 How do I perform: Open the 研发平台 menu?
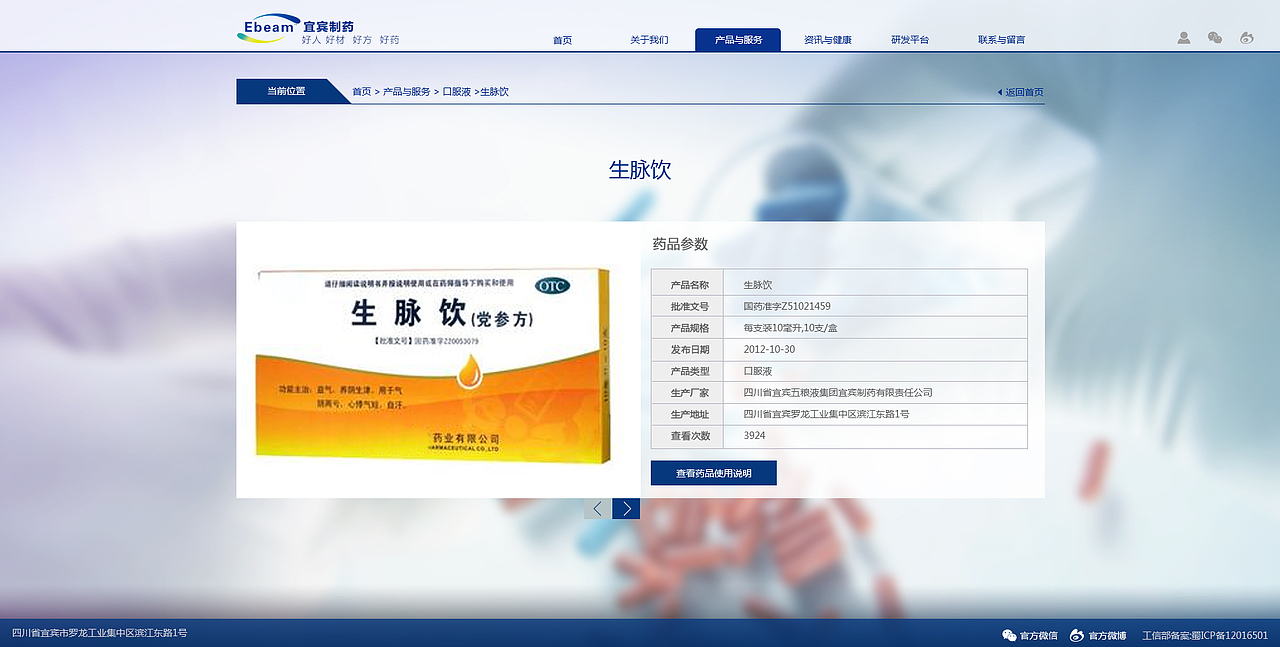[910, 40]
